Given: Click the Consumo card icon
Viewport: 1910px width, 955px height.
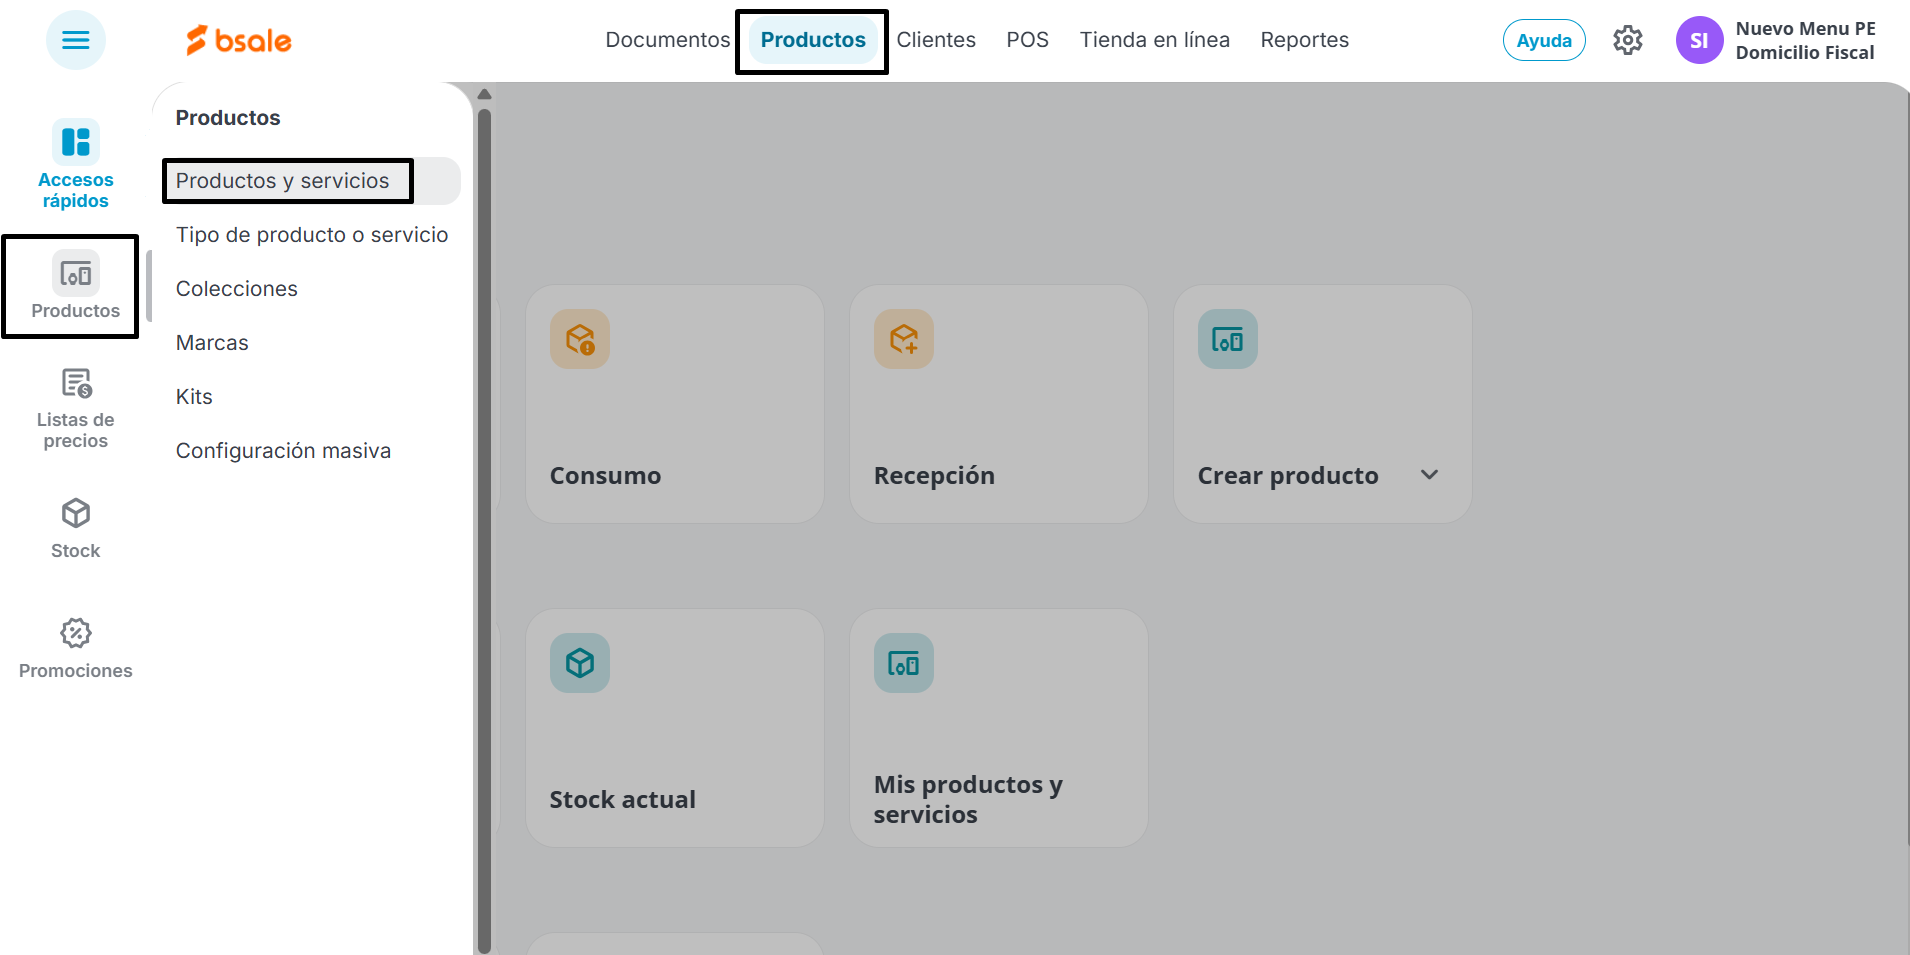Looking at the screenshot, I should [580, 339].
